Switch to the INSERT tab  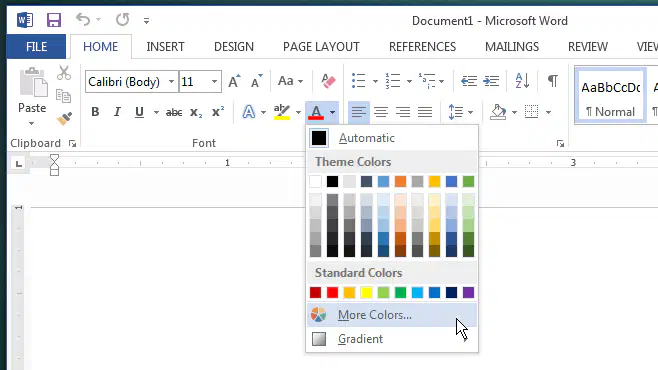[165, 47]
